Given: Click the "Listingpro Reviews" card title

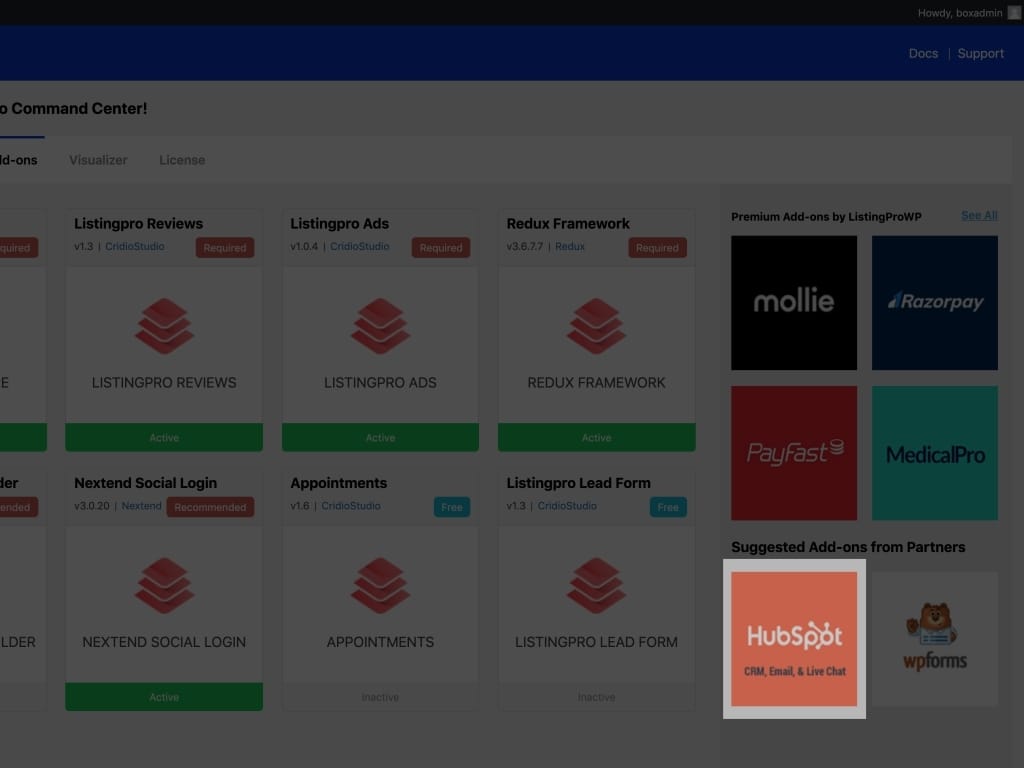Looking at the screenshot, I should pyautogui.click(x=138, y=223).
